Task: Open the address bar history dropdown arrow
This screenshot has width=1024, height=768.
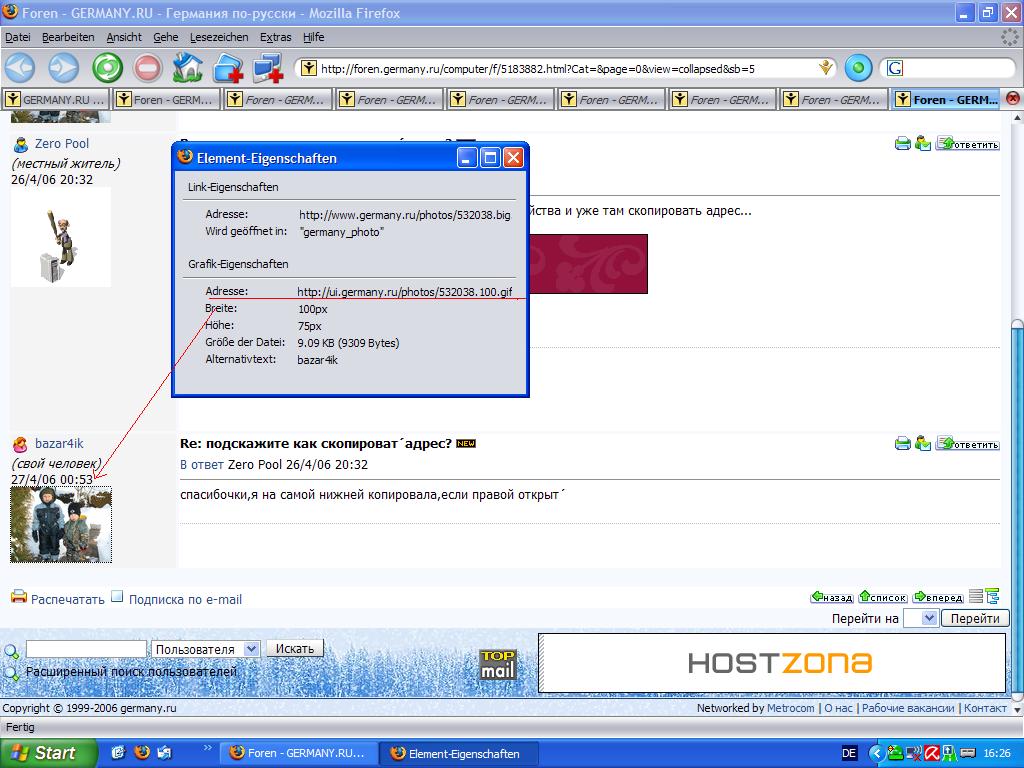Action: 825,68
